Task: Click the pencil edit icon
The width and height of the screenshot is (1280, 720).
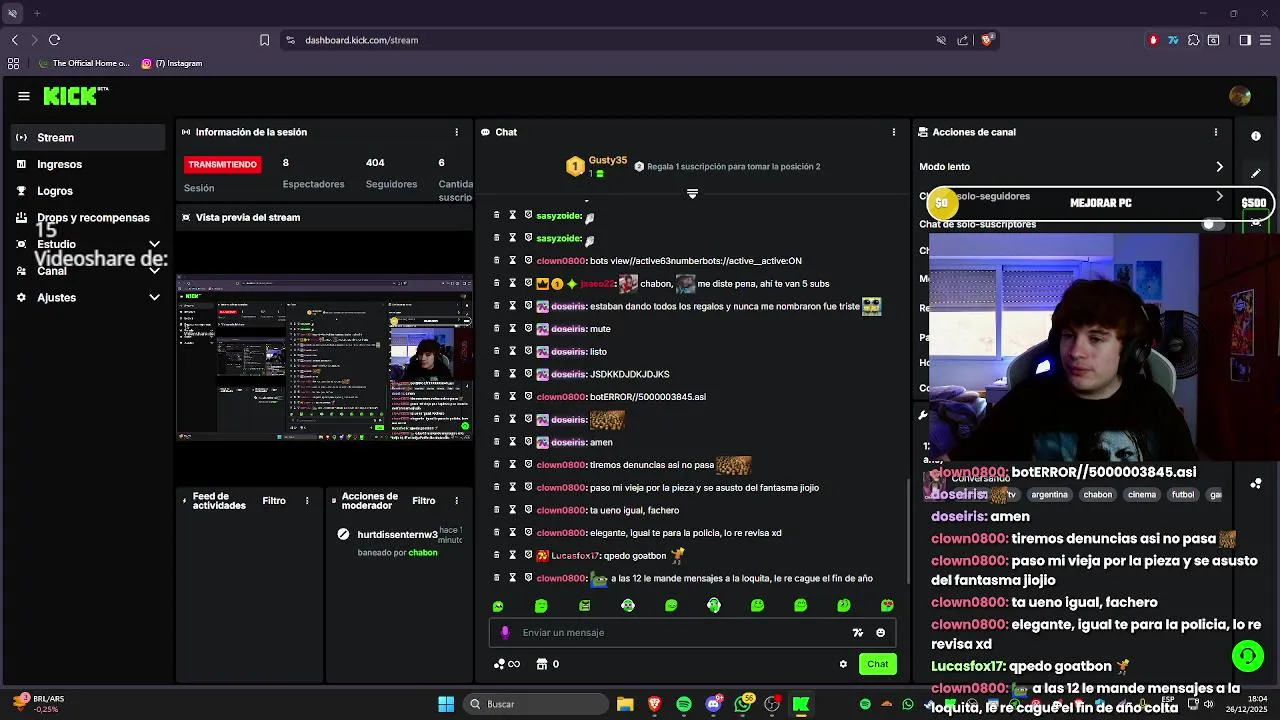Action: coord(1256,173)
